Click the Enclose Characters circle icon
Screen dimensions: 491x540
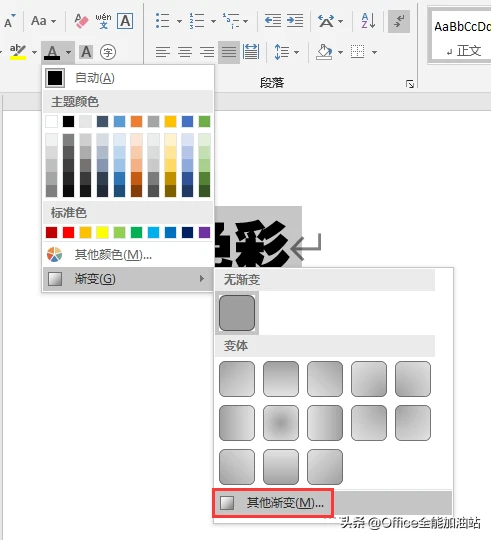(108, 52)
